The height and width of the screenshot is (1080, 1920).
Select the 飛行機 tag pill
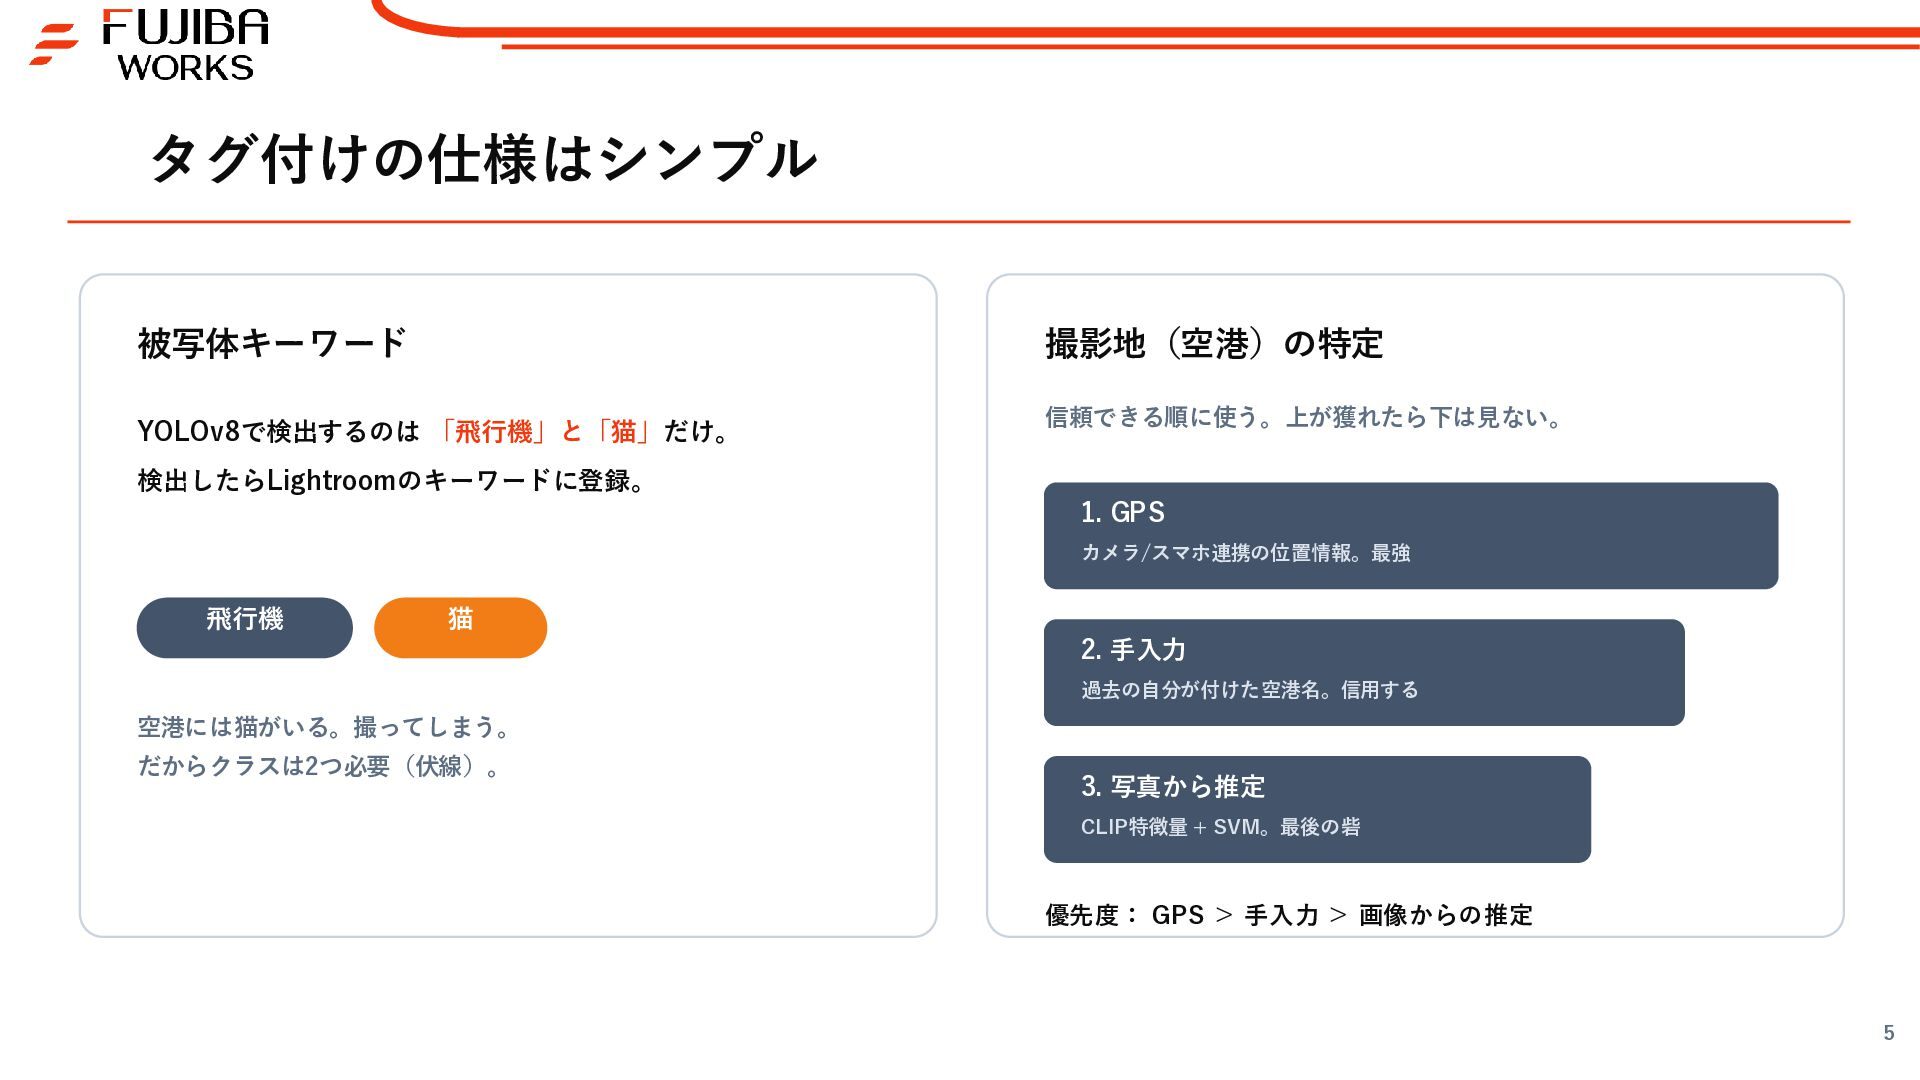245,627
